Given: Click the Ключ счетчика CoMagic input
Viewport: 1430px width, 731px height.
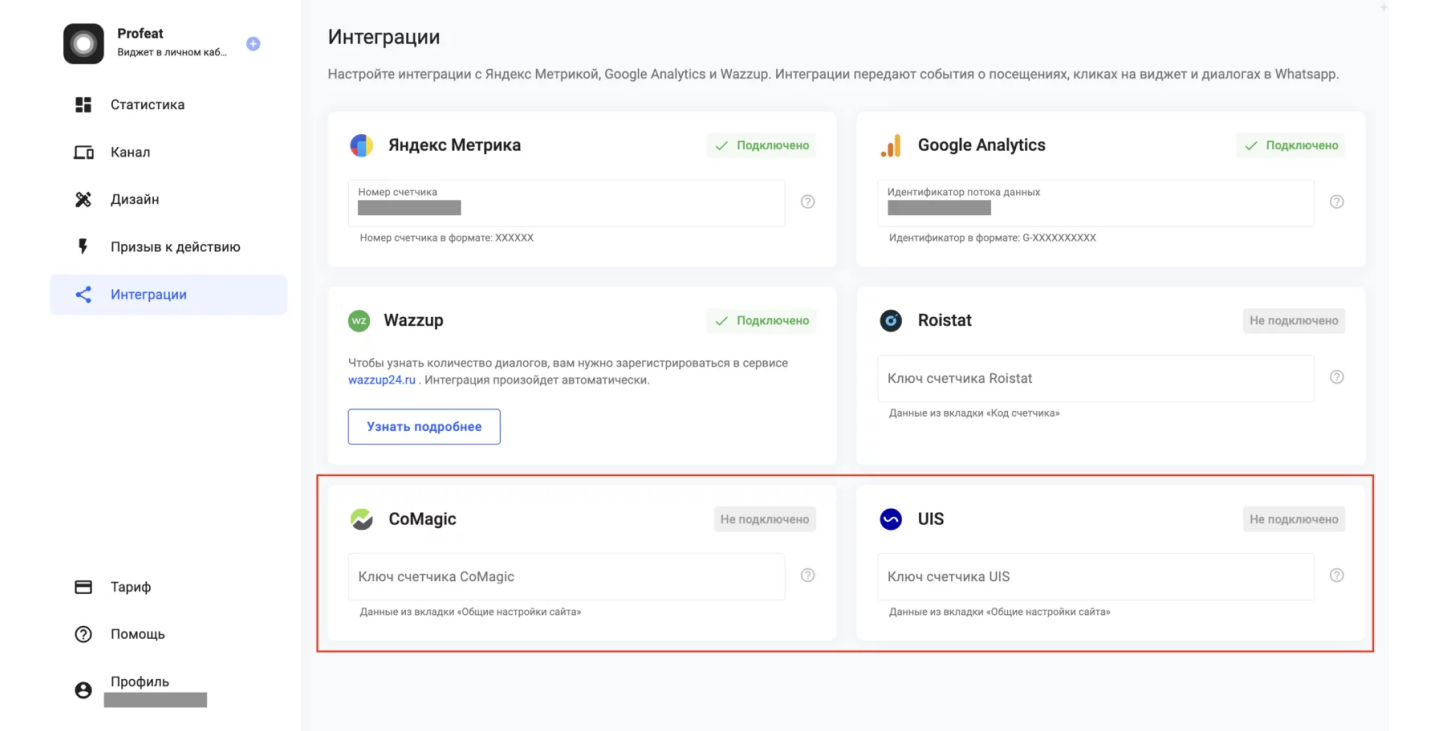Looking at the screenshot, I should 566,577.
